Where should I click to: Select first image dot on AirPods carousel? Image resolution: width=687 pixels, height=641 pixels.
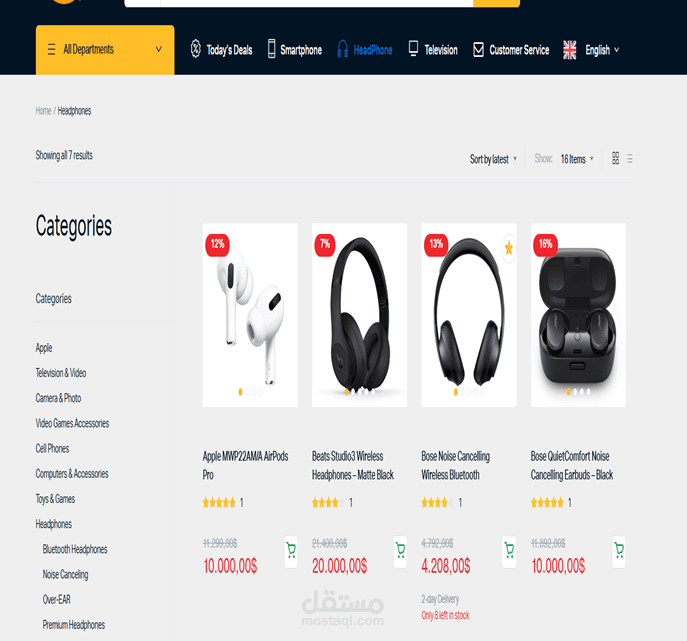click(240, 392)
